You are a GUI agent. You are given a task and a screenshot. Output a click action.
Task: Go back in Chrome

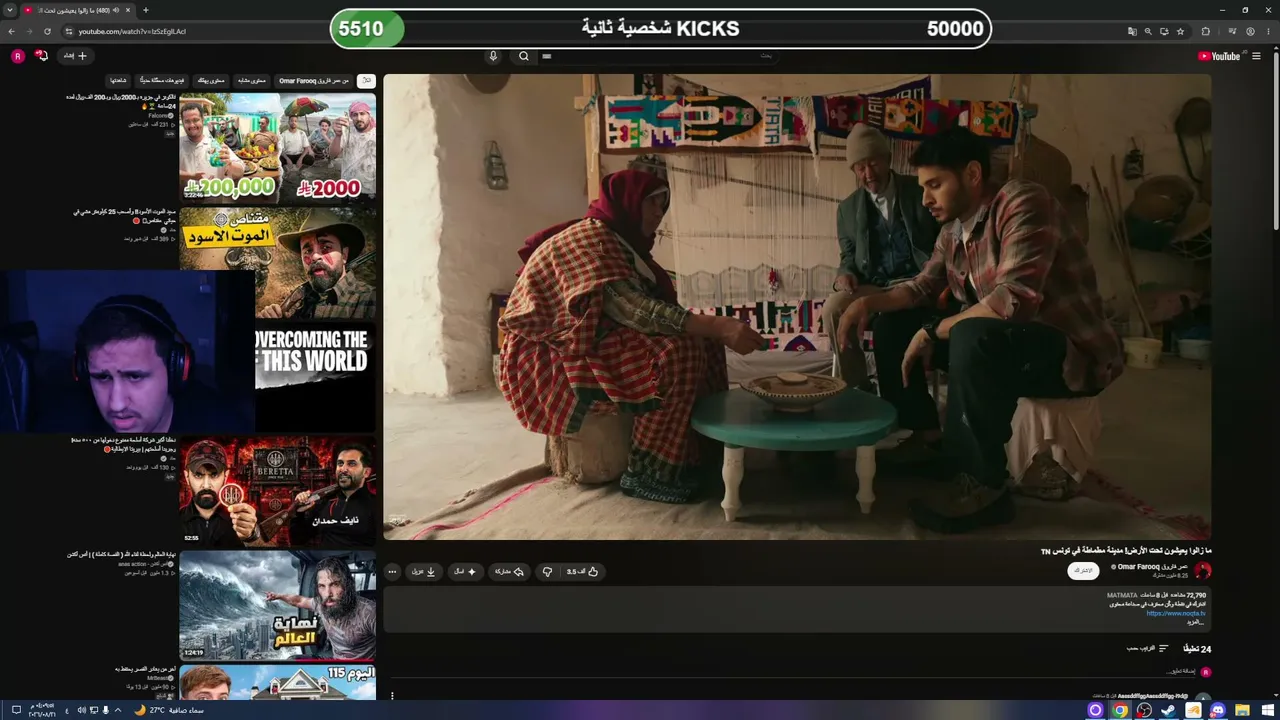[x=11, y=31]
